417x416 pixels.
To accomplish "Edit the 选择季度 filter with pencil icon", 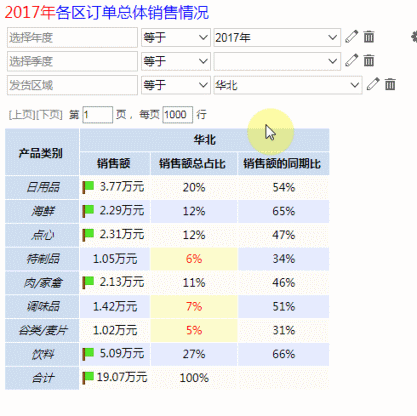I will tap(352, 60).
